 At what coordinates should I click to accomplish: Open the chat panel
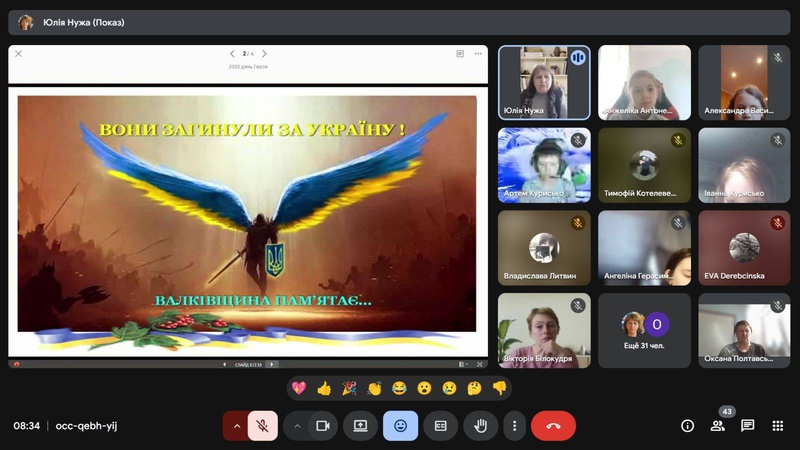pos(747,426)
